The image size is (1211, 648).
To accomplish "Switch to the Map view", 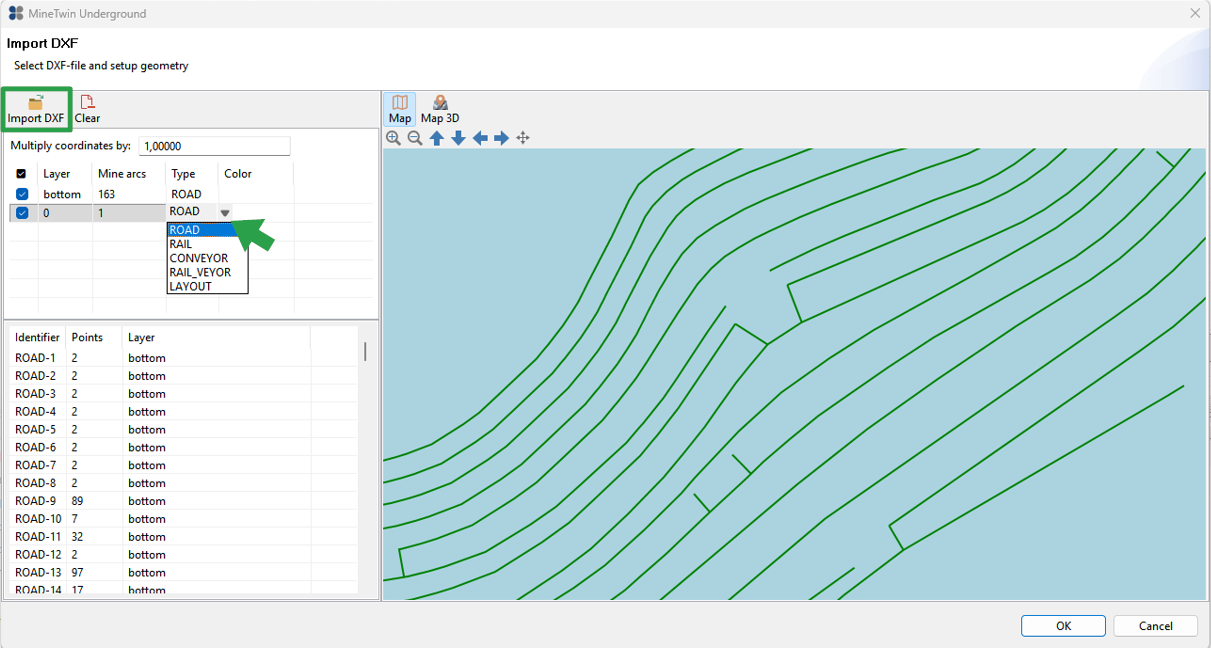I will tap(400, 110).
